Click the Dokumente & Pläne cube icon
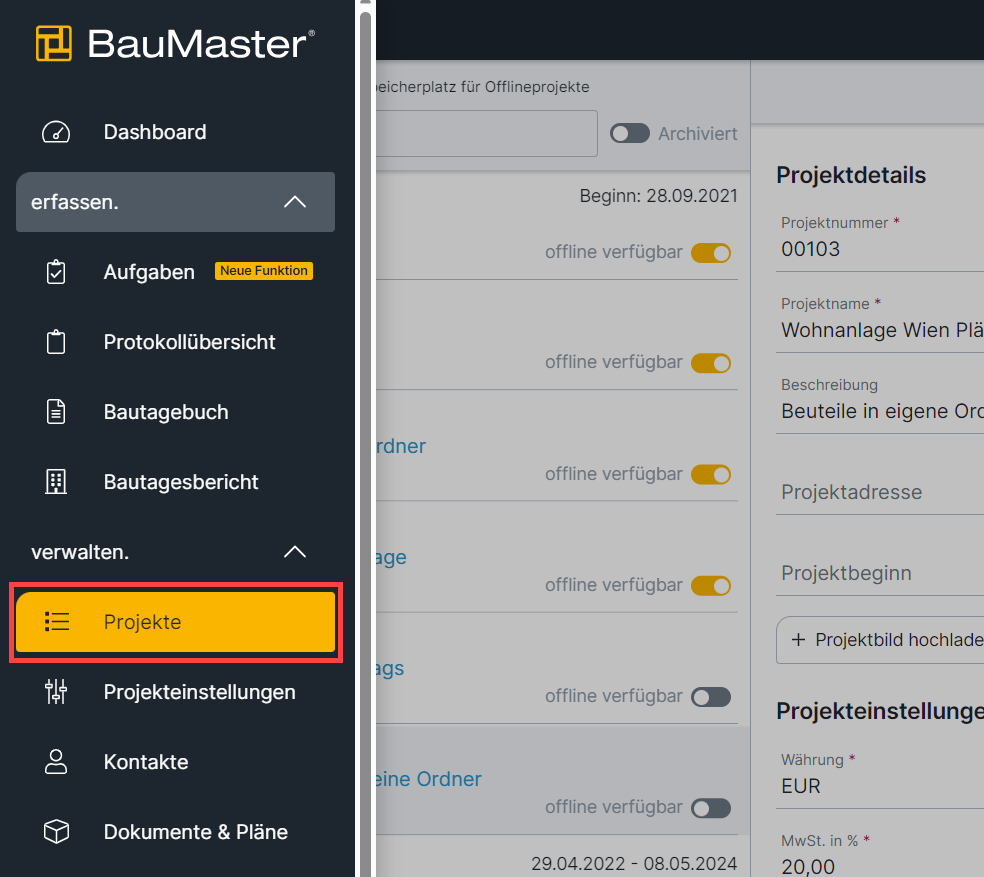The image size is (984, 877). click(56, 832)
